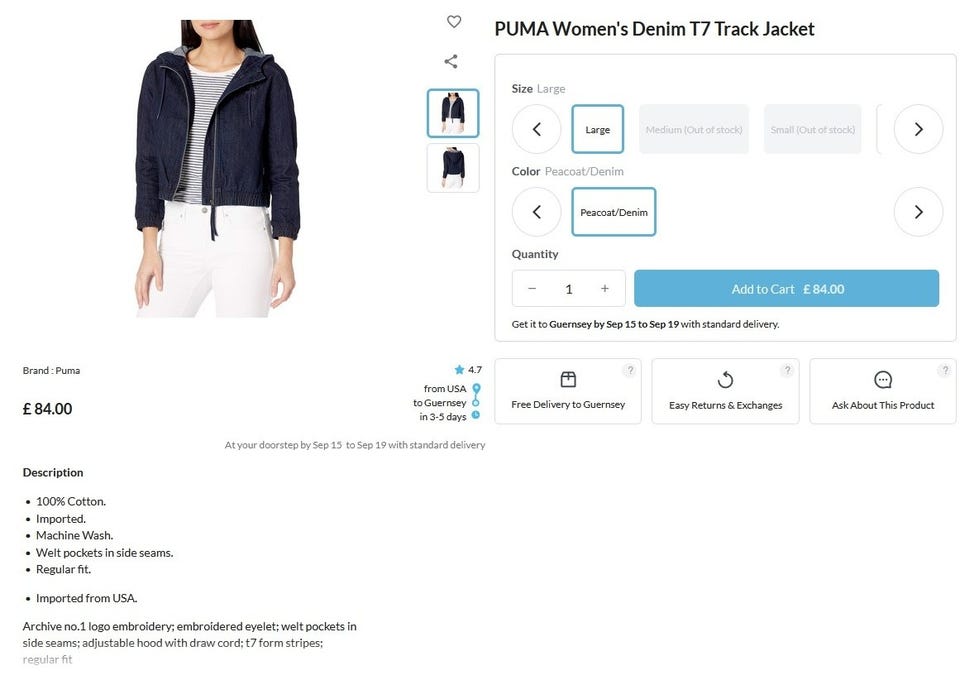This screenshot has height=680, width=960.
Task: View the back-view jacket thumbnail
Action: click(453, 168)
